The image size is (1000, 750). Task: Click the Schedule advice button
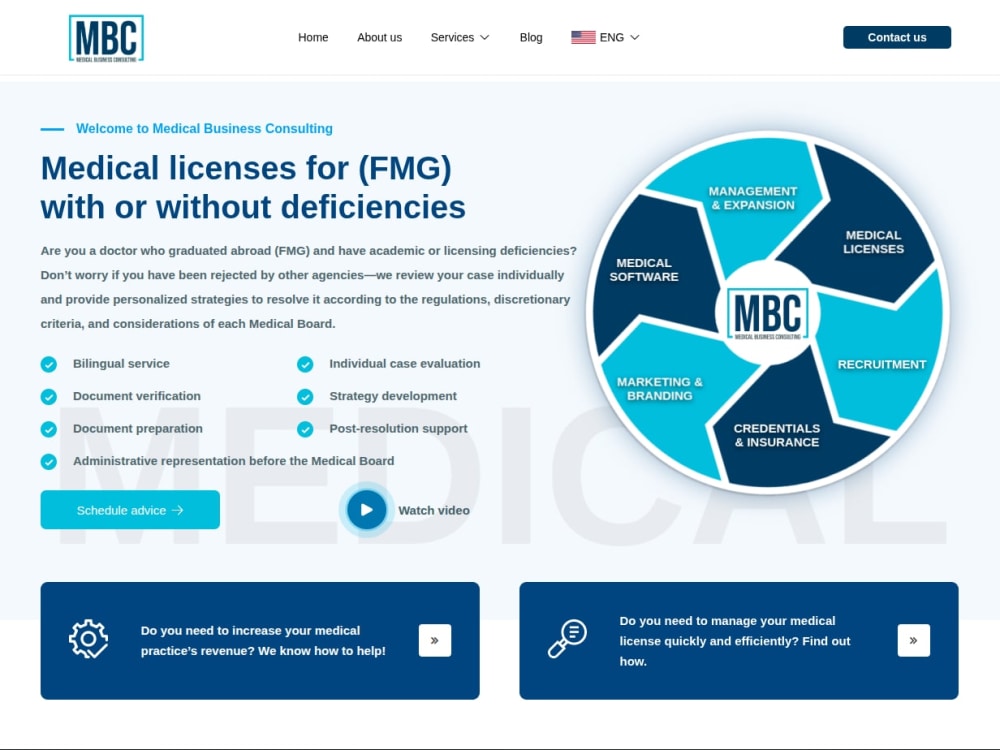coord(130,510)
